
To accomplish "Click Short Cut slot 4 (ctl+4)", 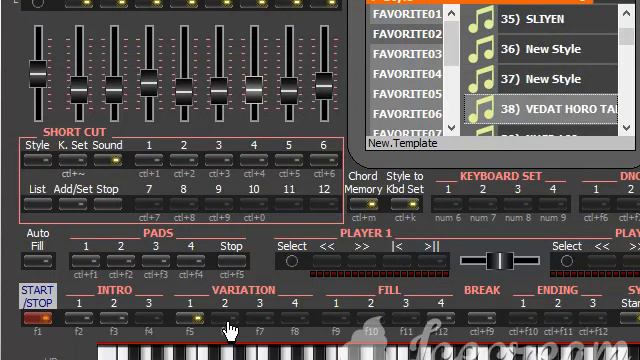I will click(254, 160).
